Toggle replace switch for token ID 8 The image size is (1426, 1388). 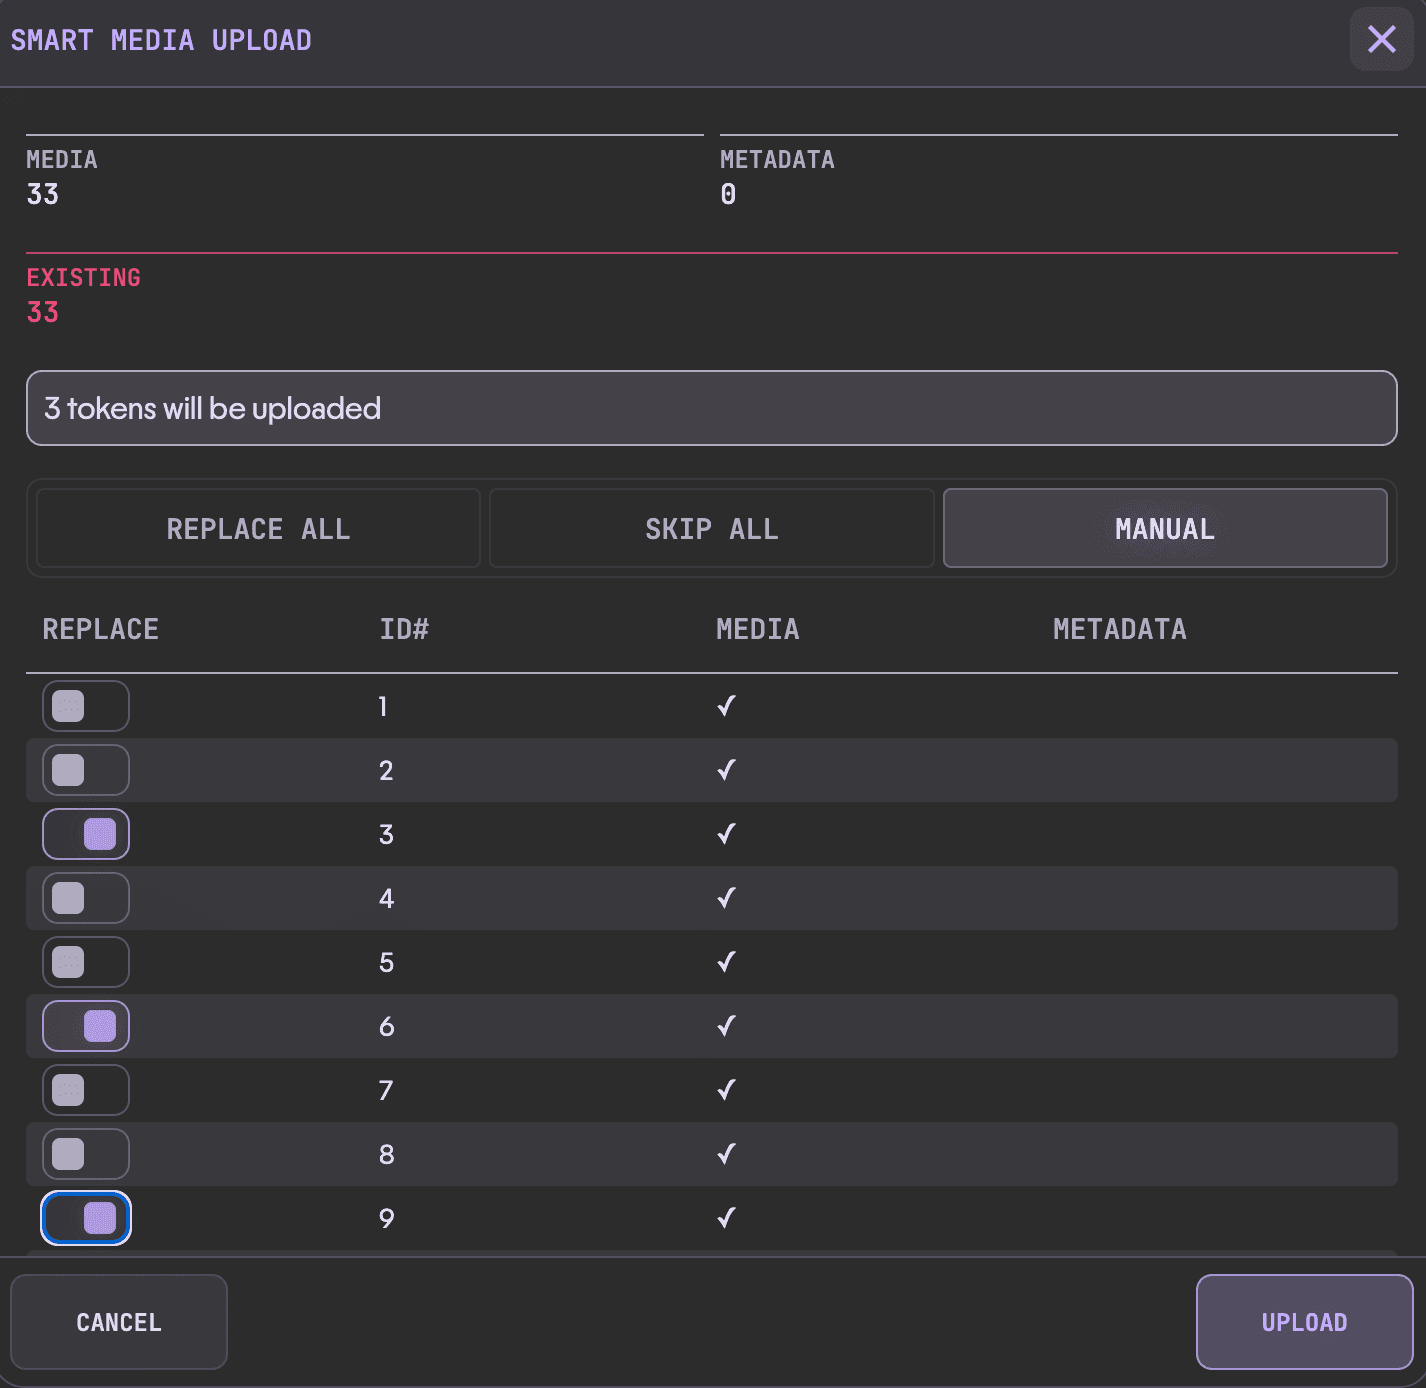[86, 1154]
